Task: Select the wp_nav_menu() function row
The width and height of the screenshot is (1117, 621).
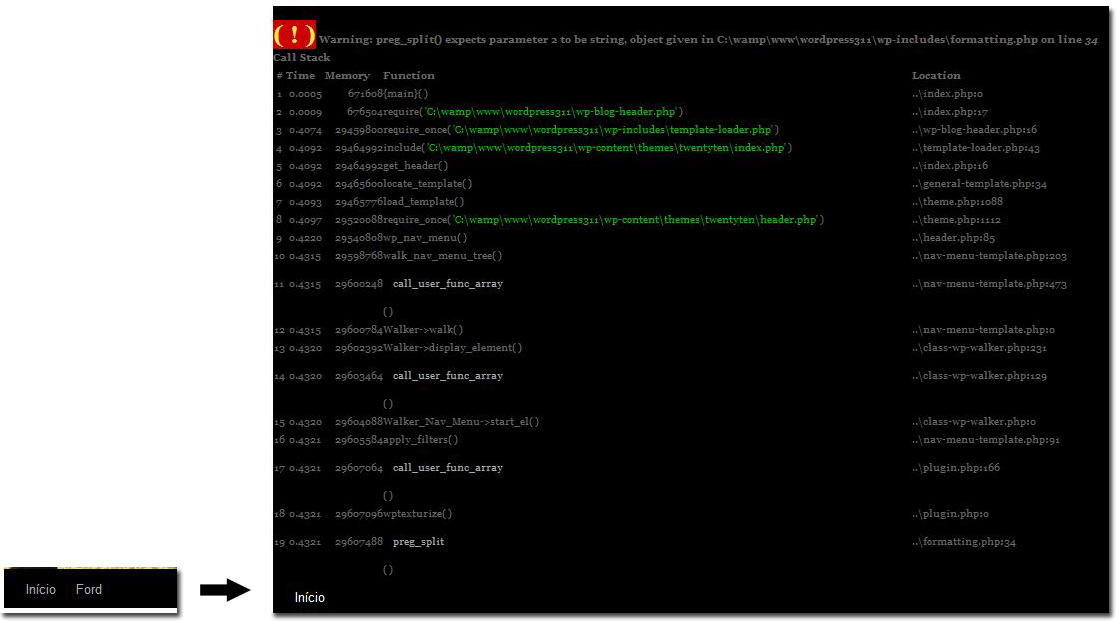Action: pos(425,238)
